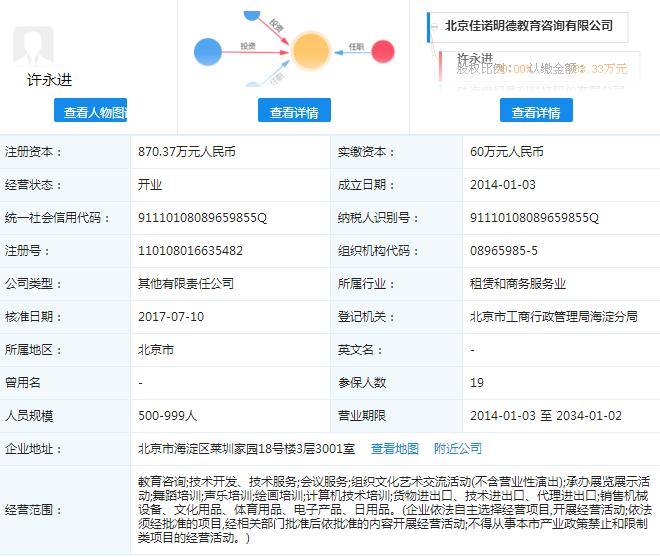Click taxpayer ID value next to 纳税人识别号
Screen dimensions: 660x557
[534, 218]
